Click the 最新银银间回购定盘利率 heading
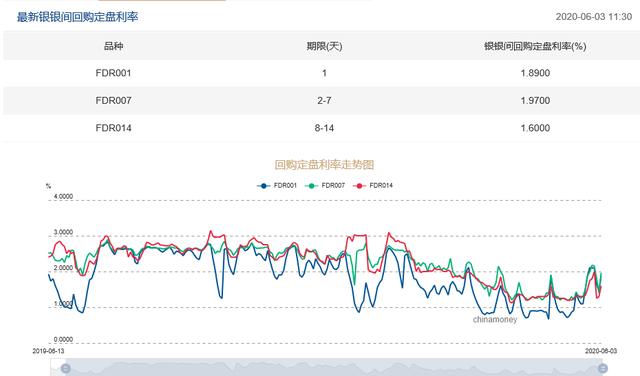 point(78,17)
